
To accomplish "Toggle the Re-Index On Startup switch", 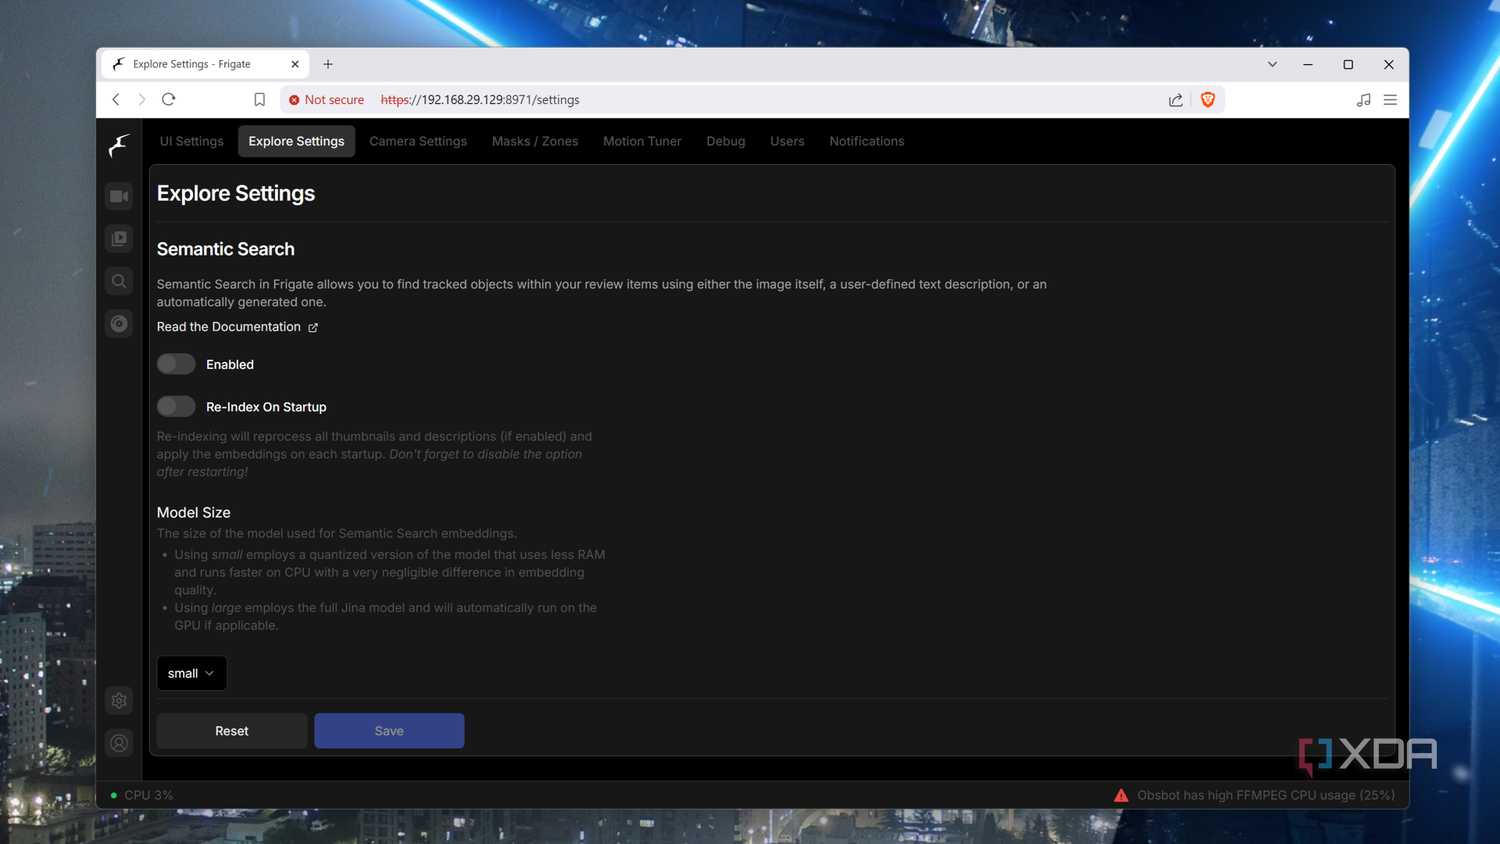I will pyautogui.click(x=176, y=406).
